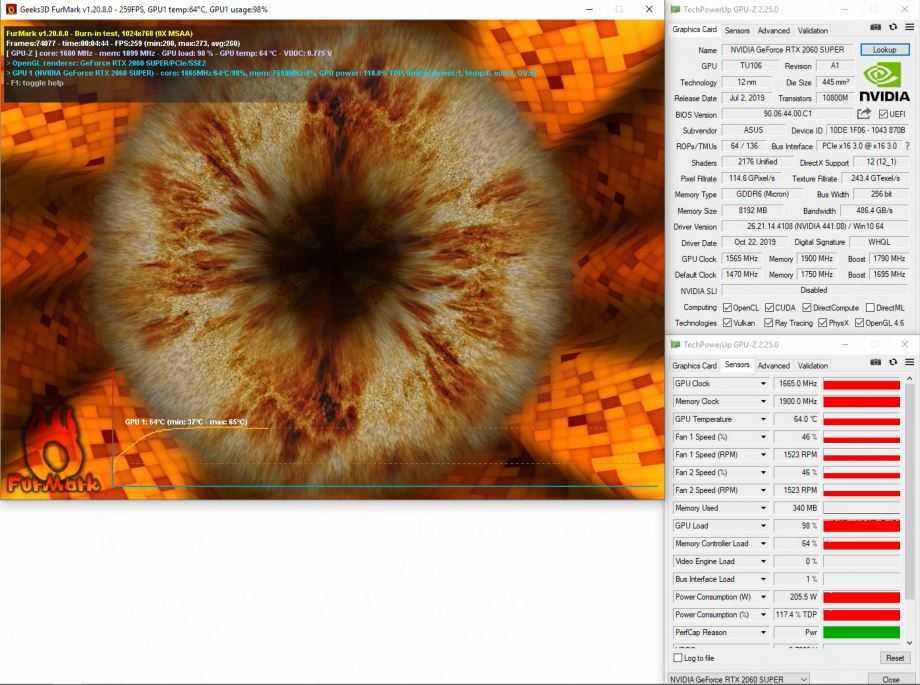Click the Bus Interface question mark icon

(x=907, y=146)
